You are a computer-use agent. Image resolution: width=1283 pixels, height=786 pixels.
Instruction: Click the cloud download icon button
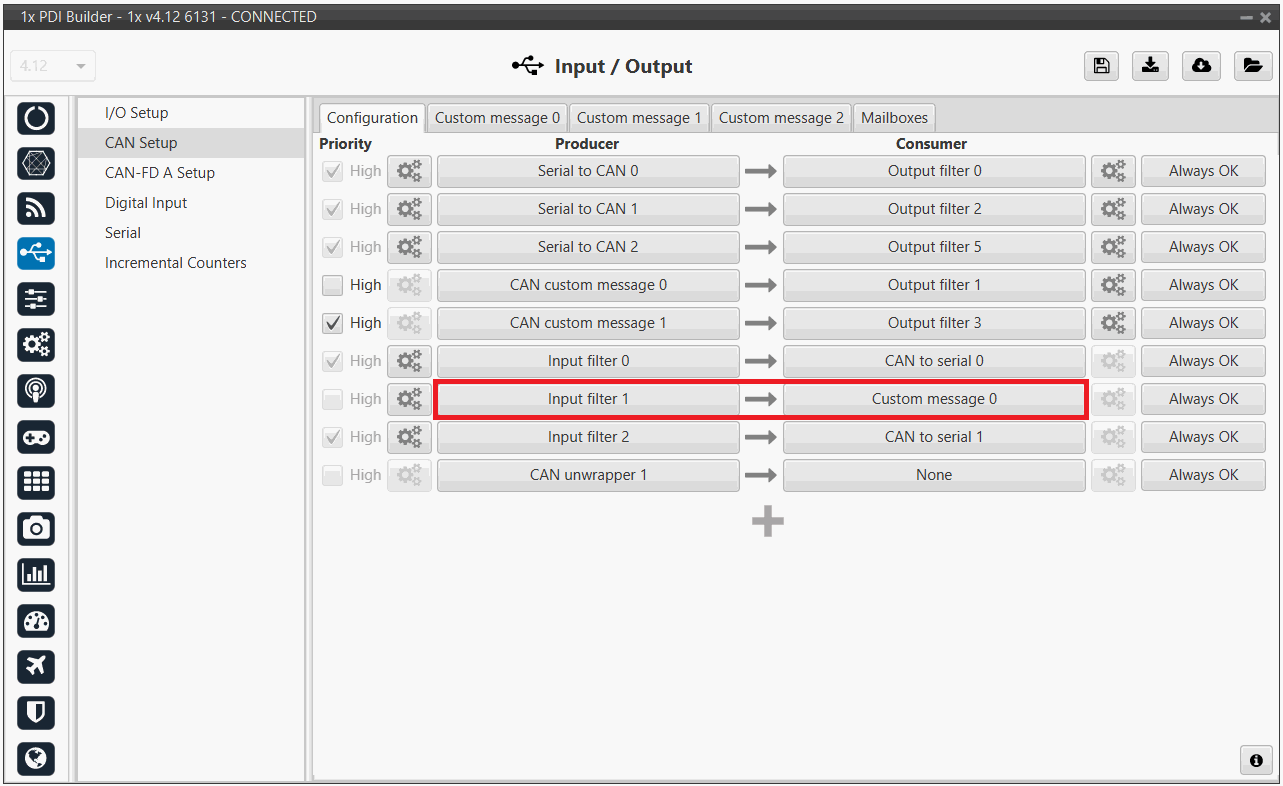[1201, 66]
